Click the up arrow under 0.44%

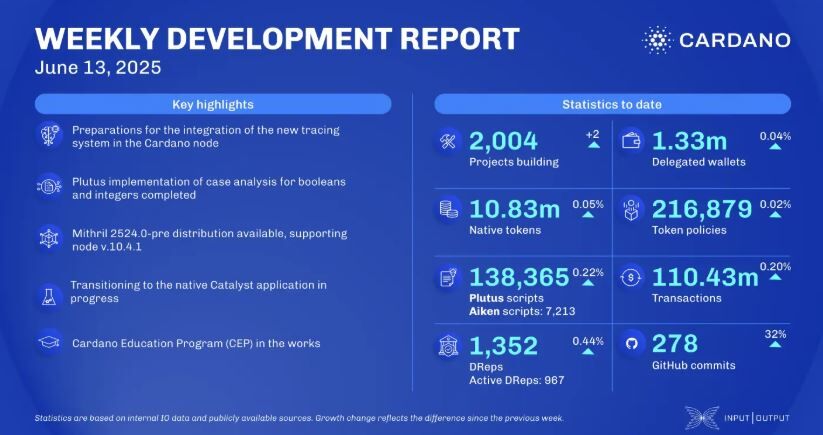pos(588,351)
